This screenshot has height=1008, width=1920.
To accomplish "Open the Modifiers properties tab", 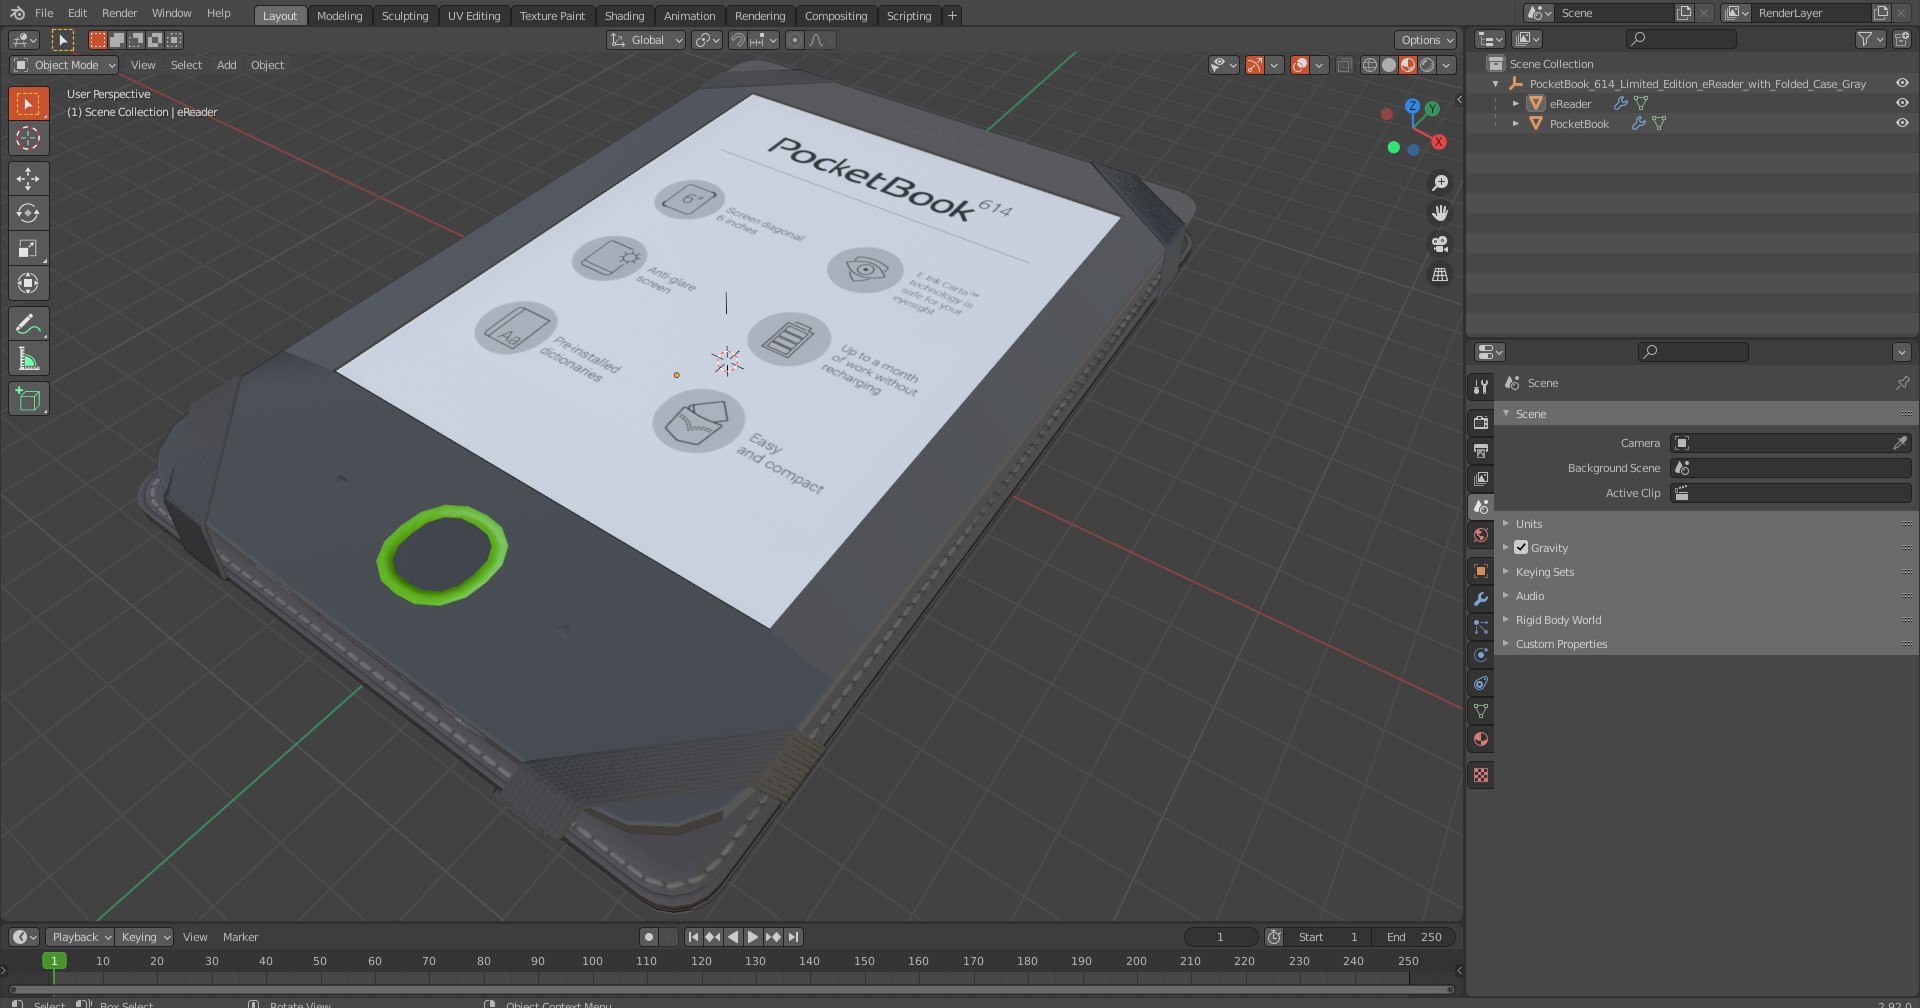I will pos(1481,599).
